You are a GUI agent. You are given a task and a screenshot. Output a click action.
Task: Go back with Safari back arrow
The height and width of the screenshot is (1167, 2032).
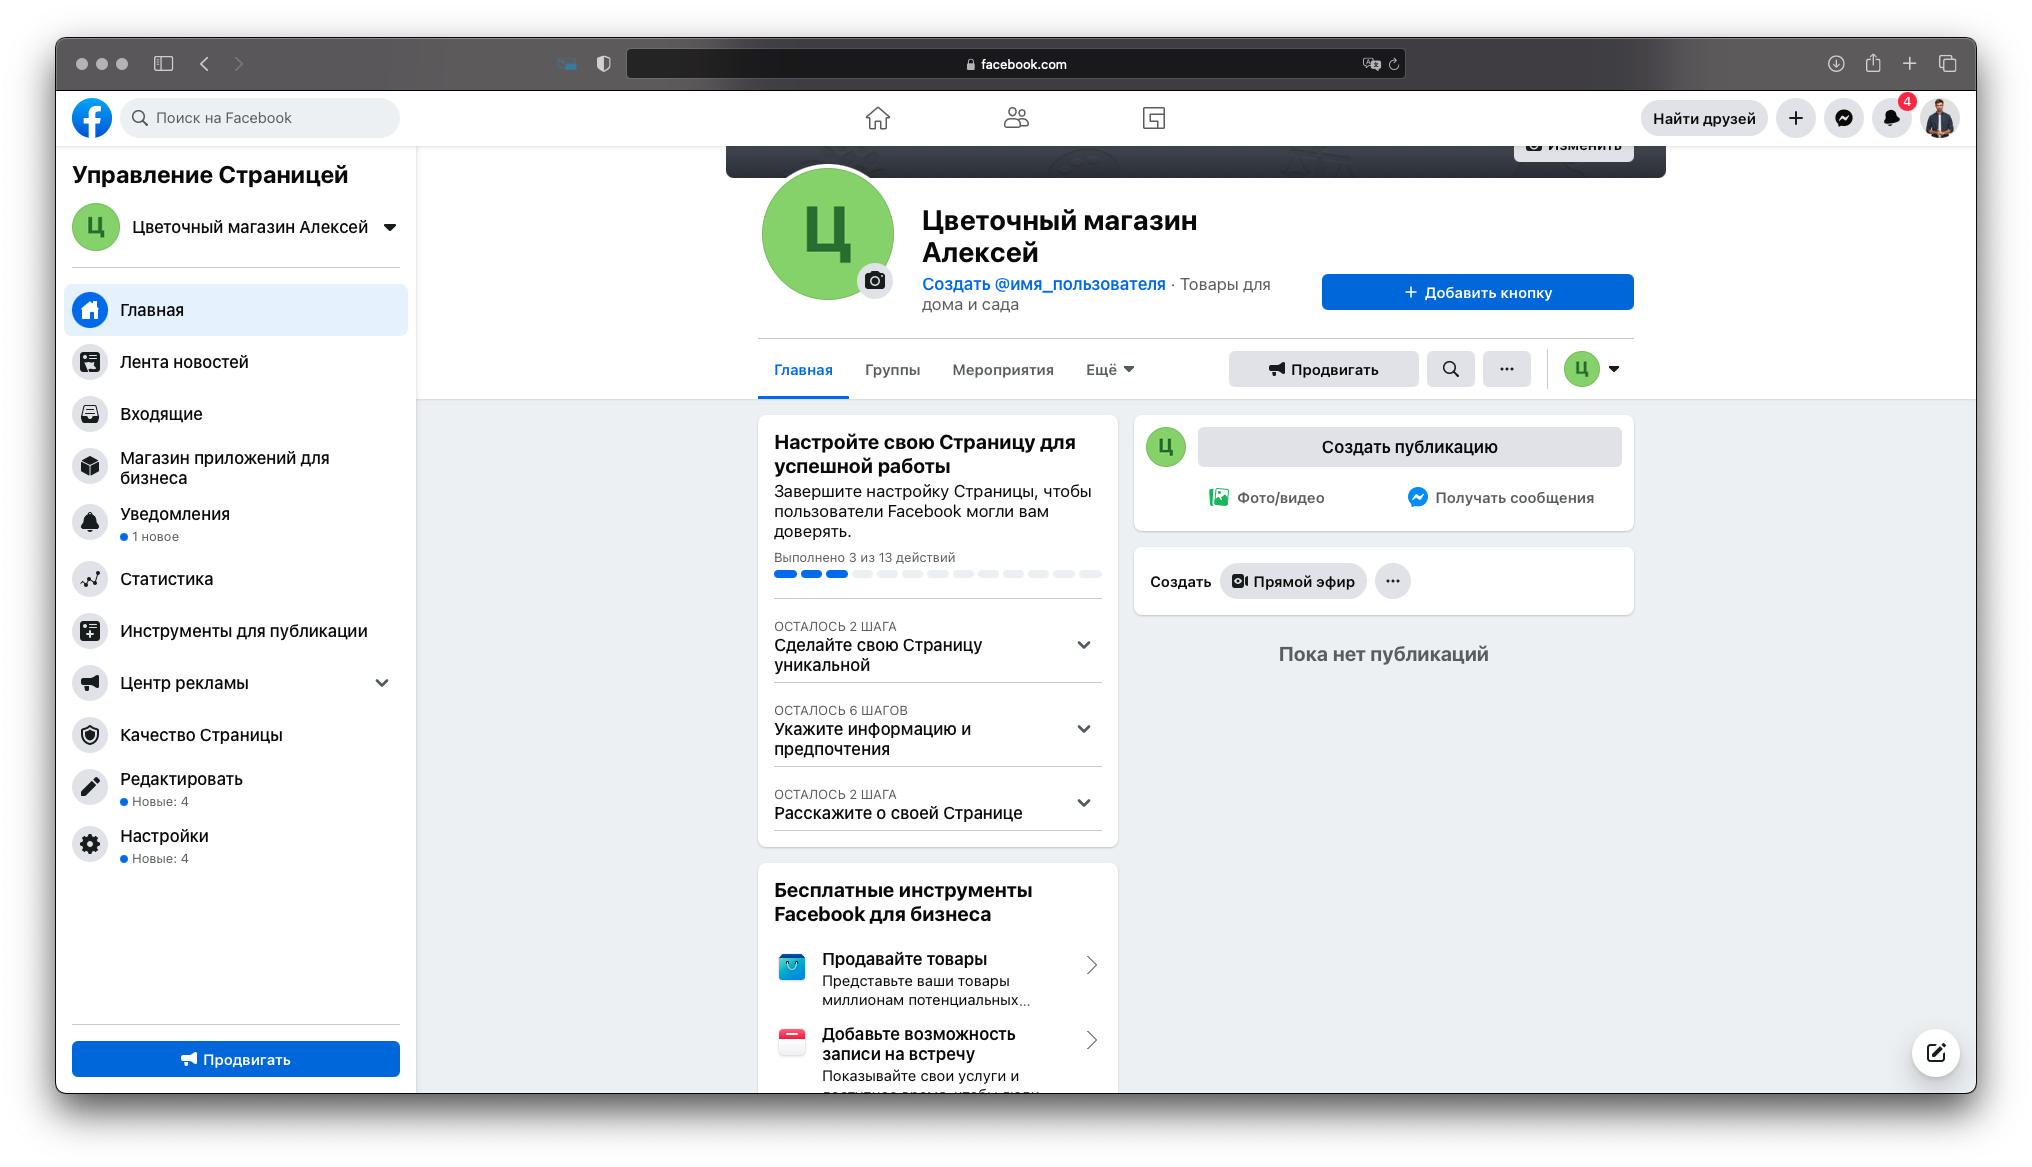pos(204,64)
